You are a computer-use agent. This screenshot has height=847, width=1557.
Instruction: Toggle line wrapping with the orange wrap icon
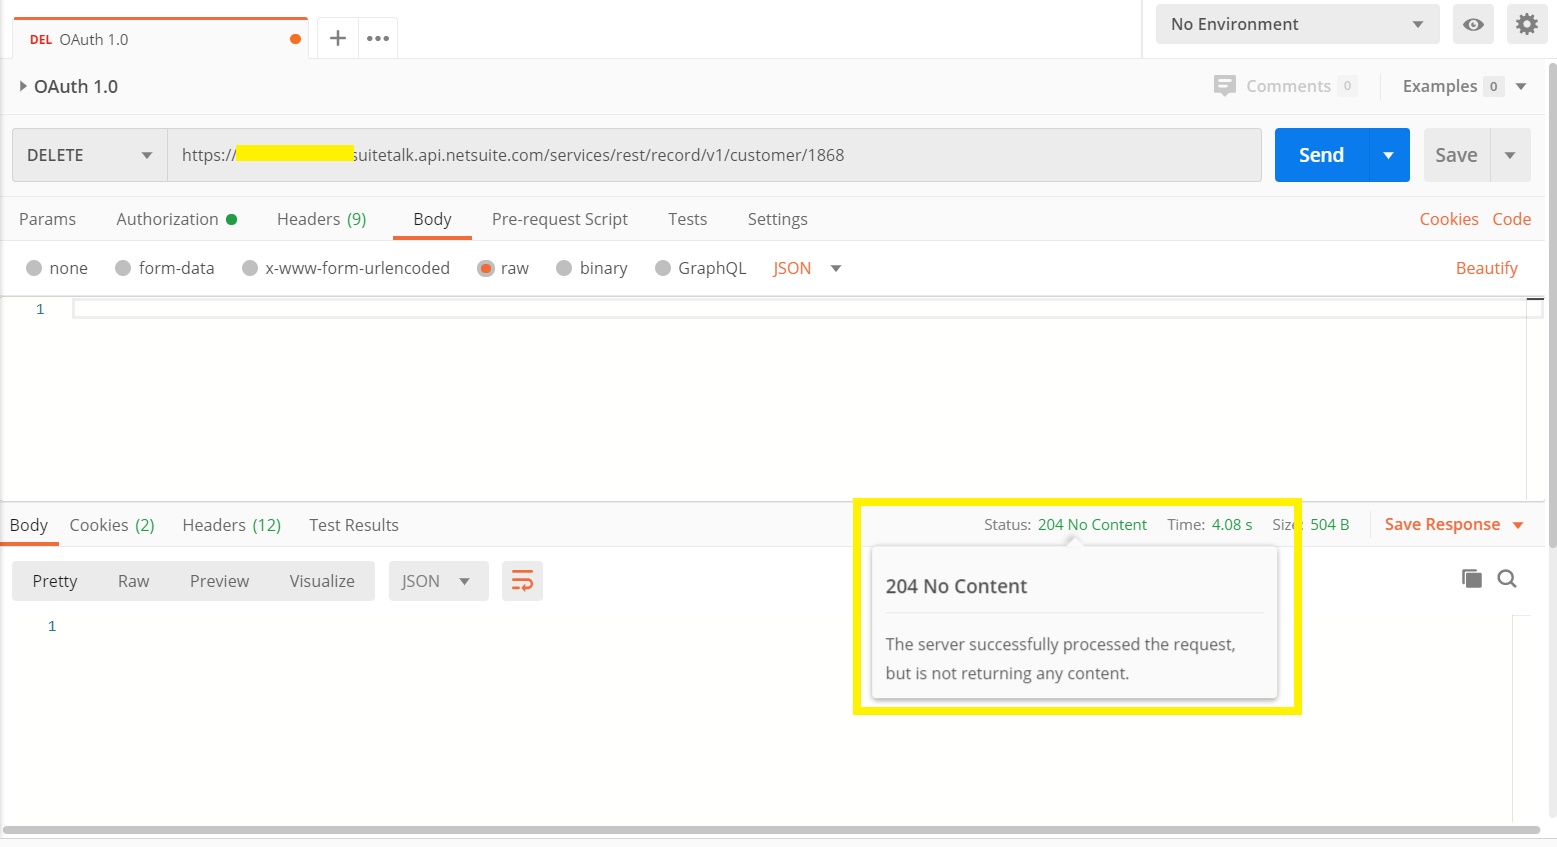522,580
